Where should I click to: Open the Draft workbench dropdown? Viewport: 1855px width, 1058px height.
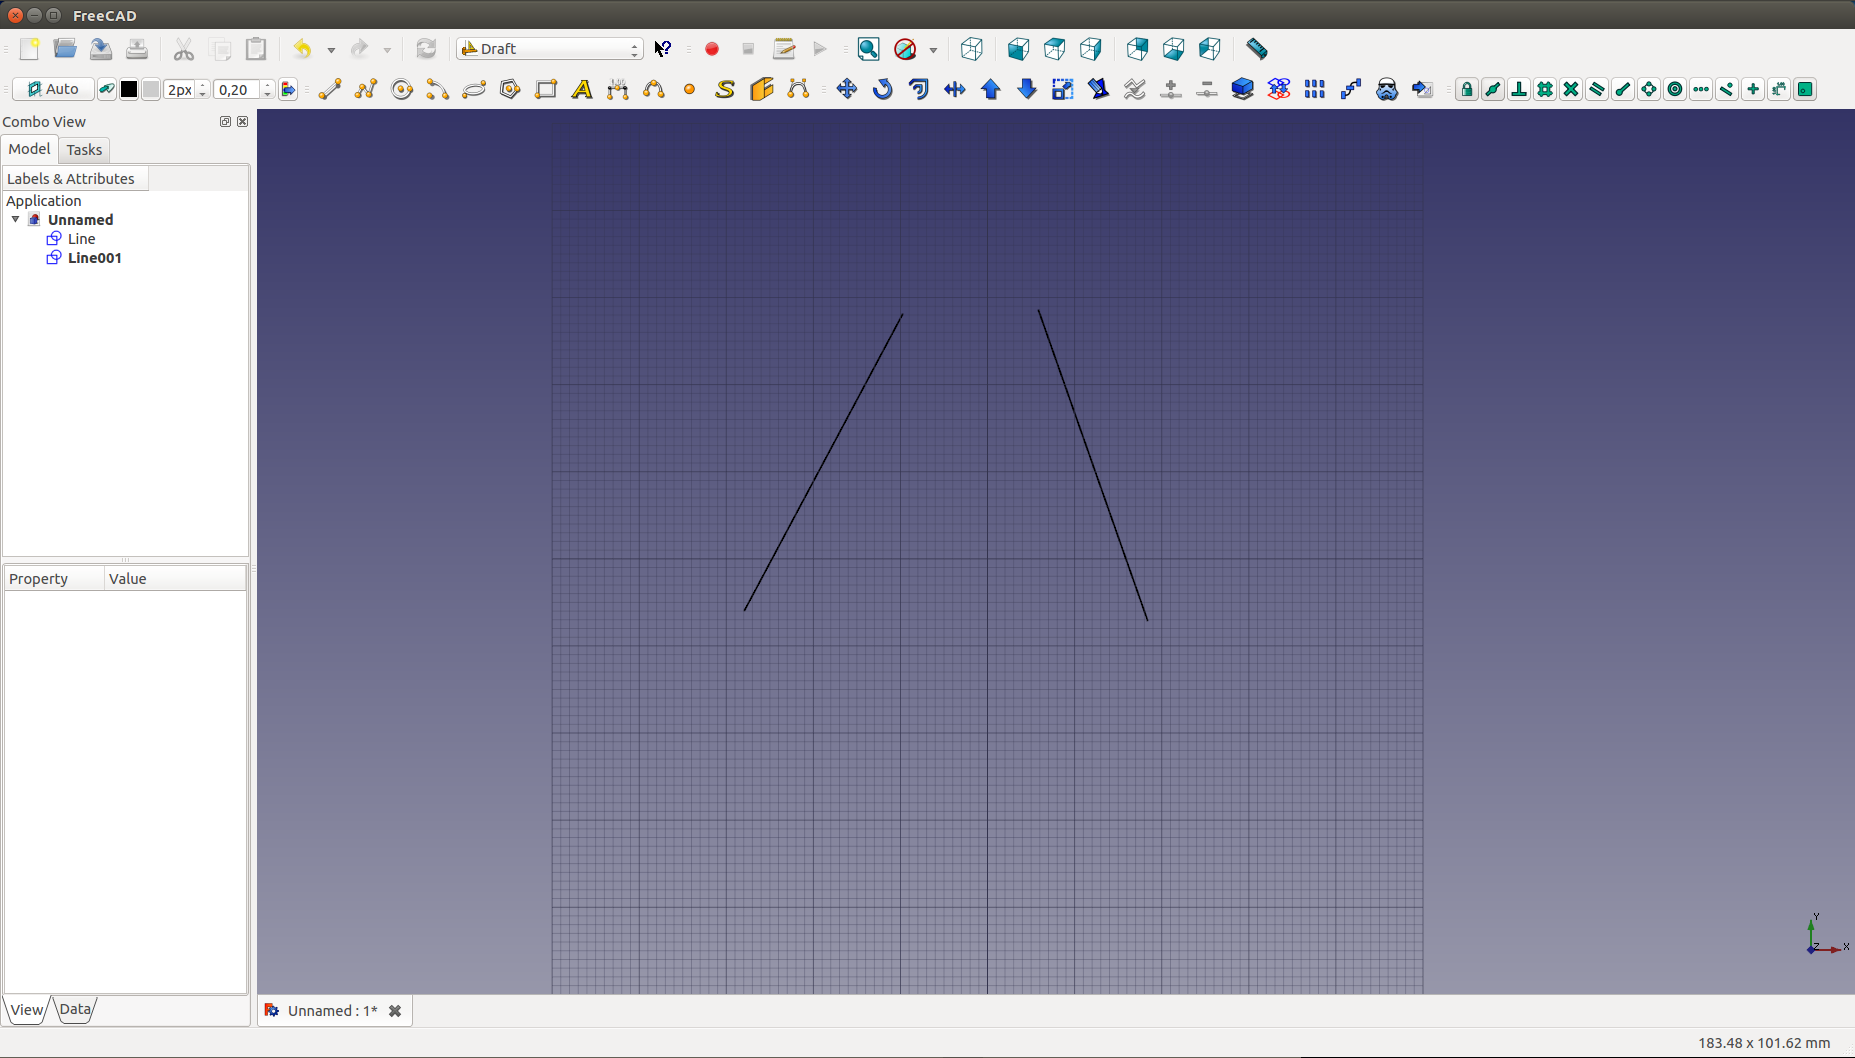pyautogui.click(x=549, y=49)
